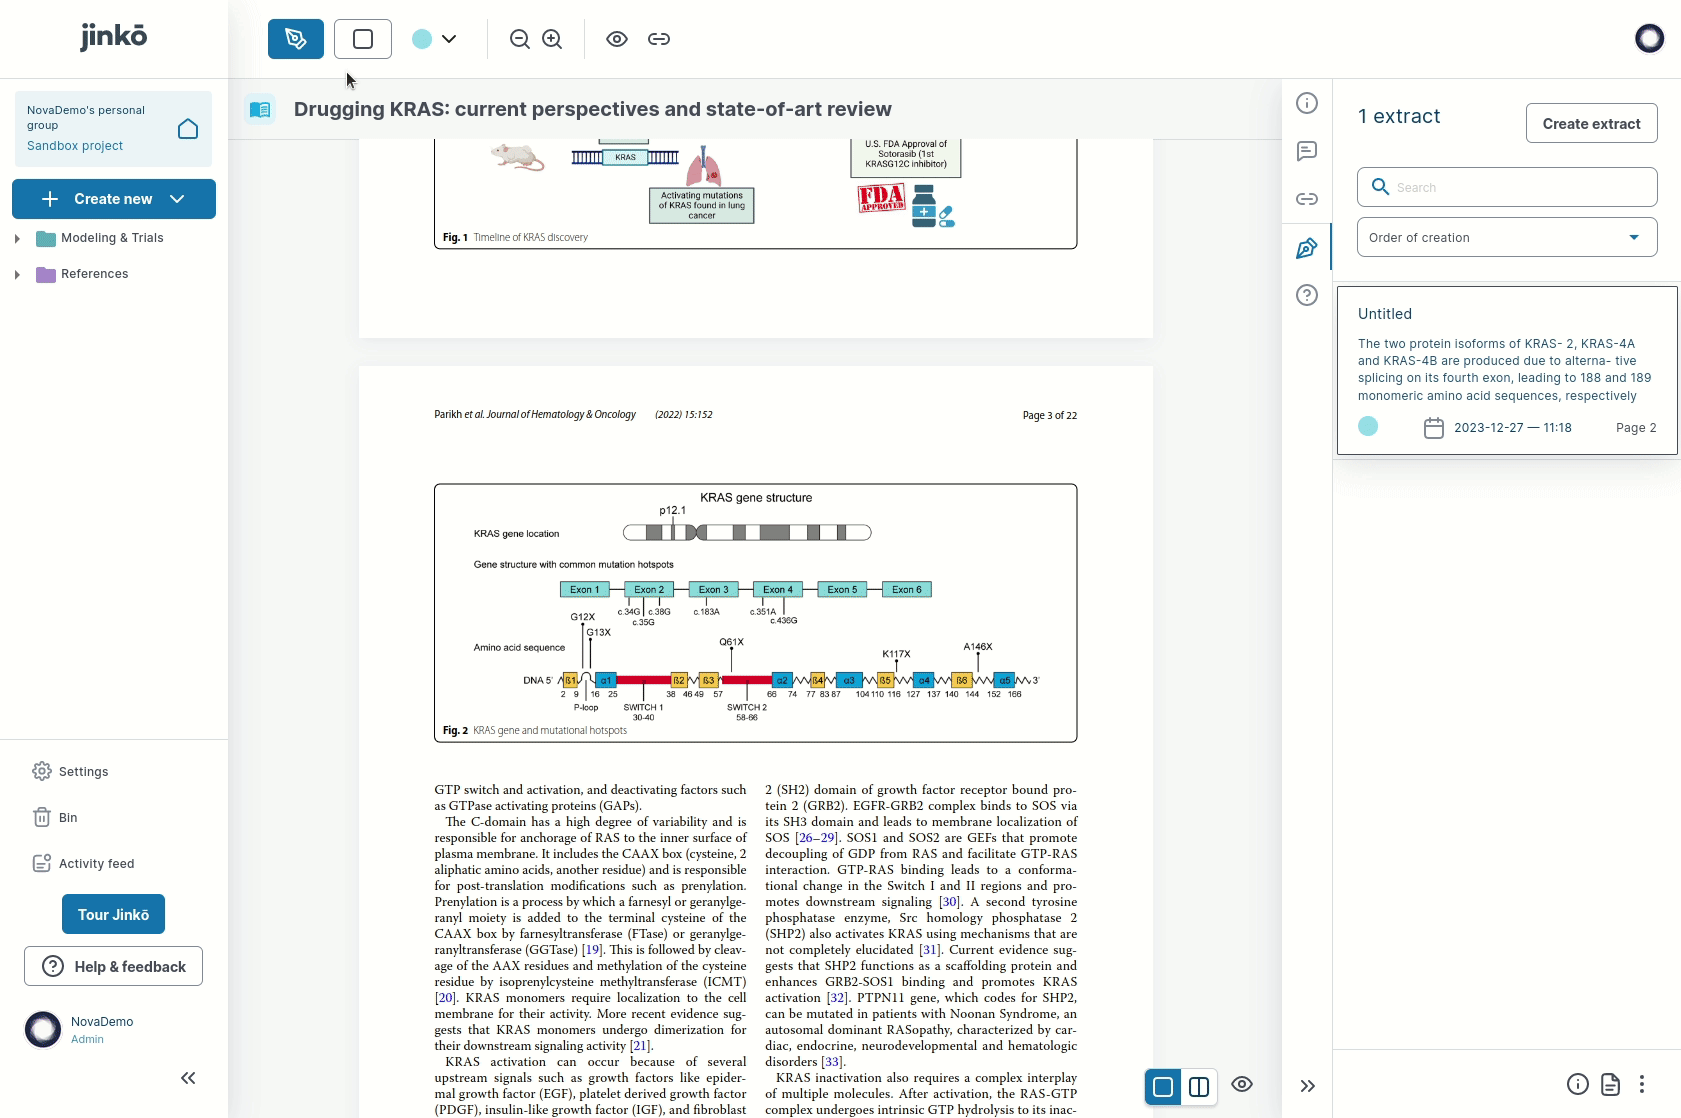Open the comments panel icon
This screenshot has width=1681, height=1118.
click(1306, 151)
